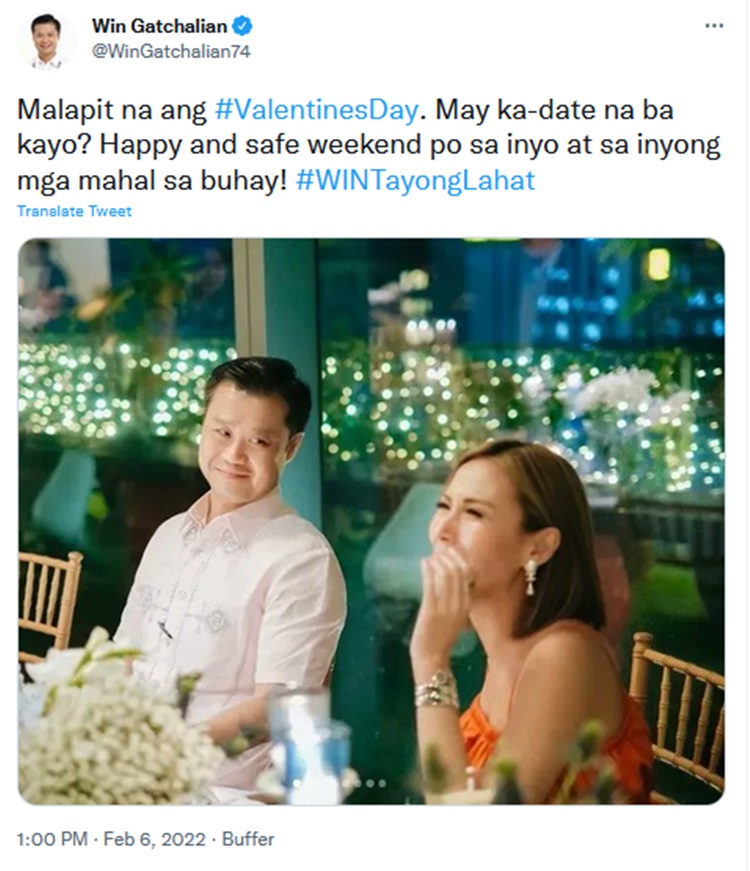
Task: Expand the attached dinner photo
Action: [x=371, y=521]
